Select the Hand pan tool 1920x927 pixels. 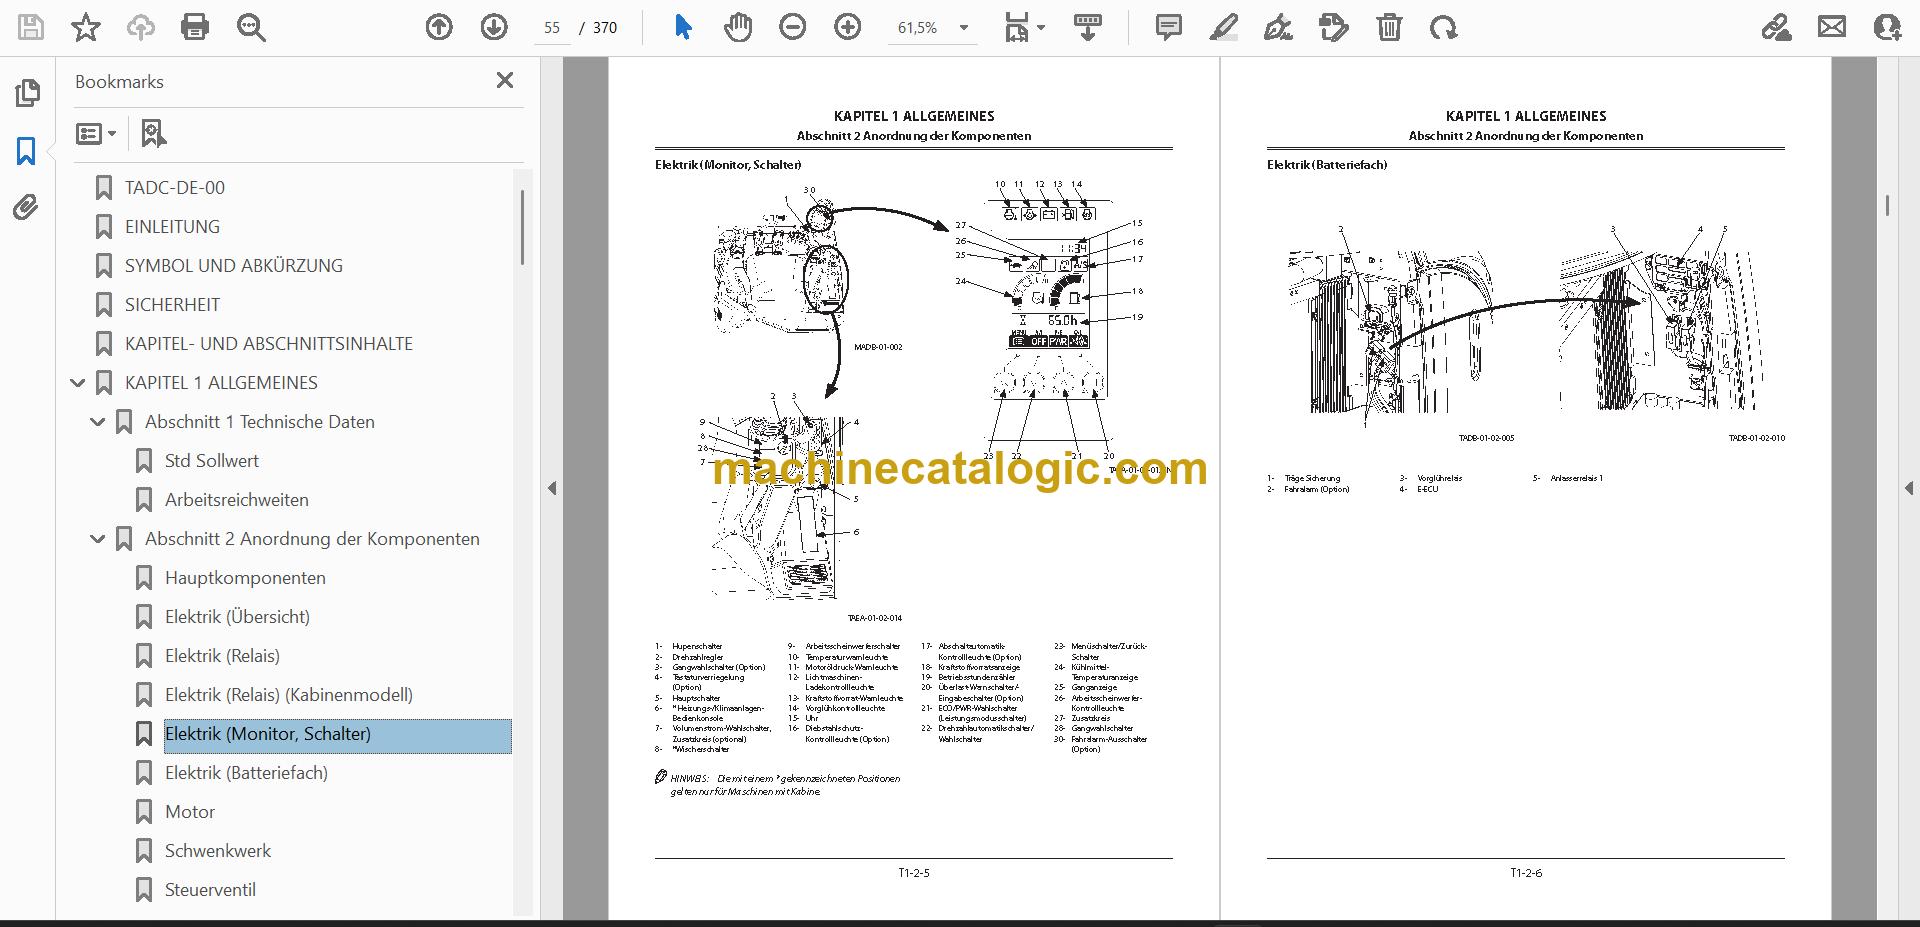[x=738, y=27]
